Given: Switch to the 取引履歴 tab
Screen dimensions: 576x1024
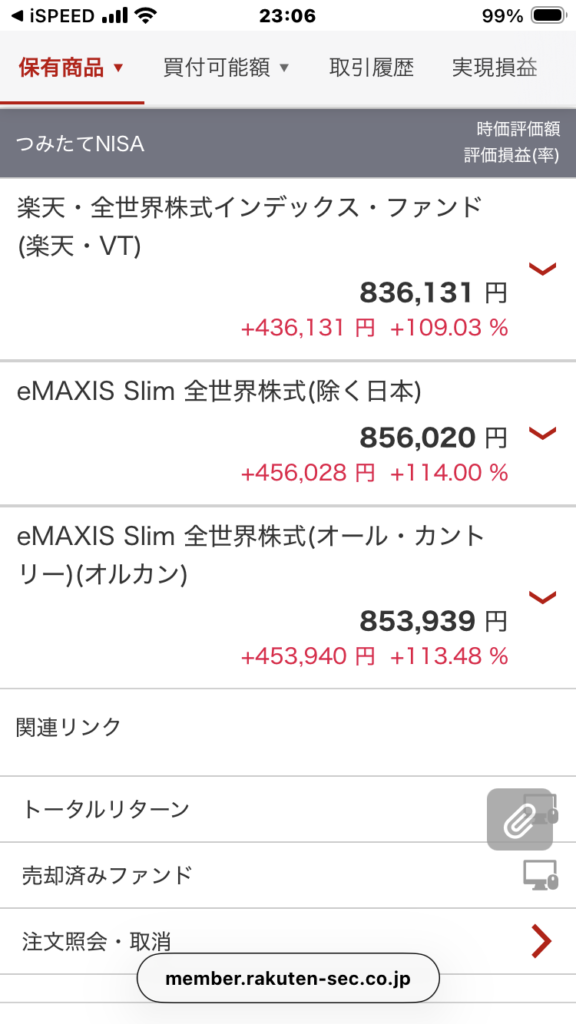Looking at the screenshot, I should 371,67.
